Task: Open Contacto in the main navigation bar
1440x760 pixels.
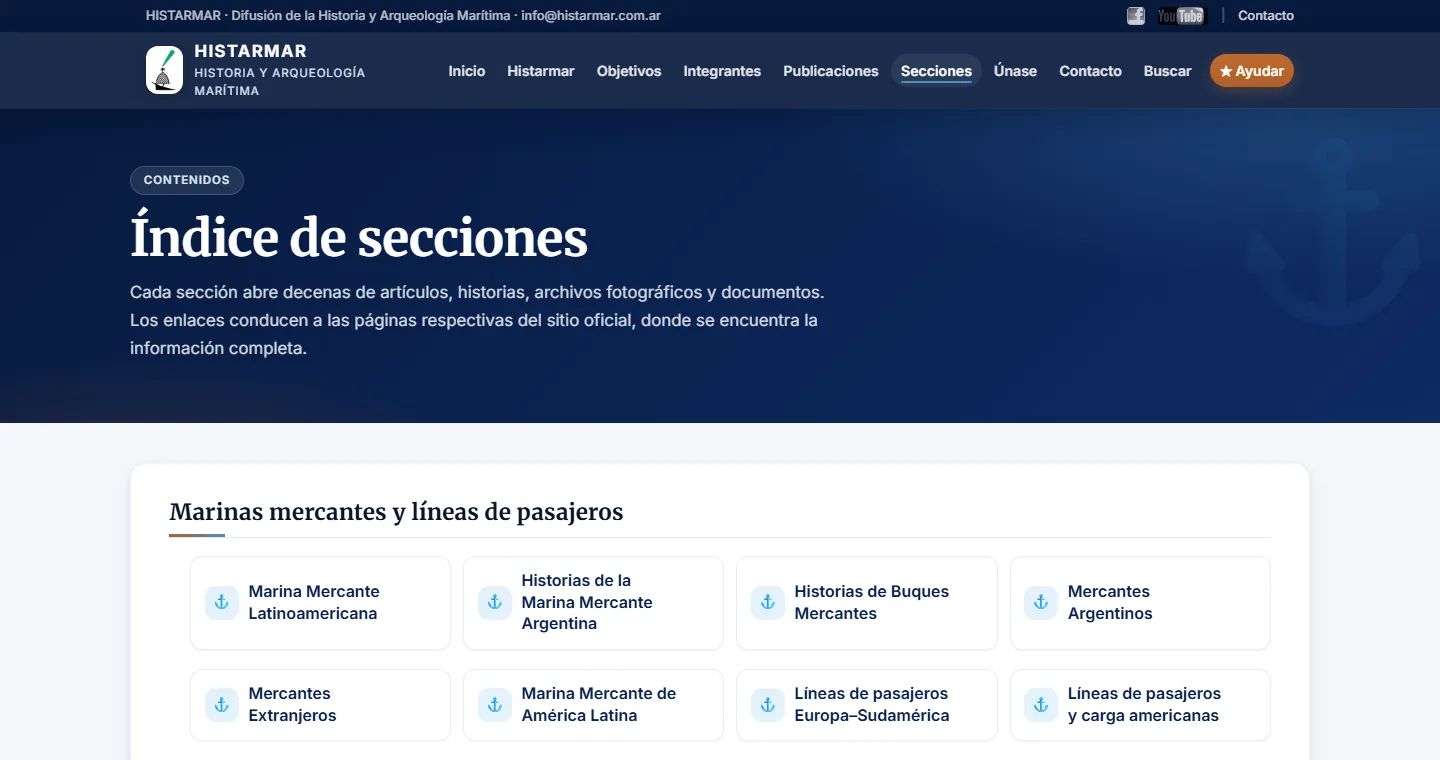Action: (x=1091, y=71)
